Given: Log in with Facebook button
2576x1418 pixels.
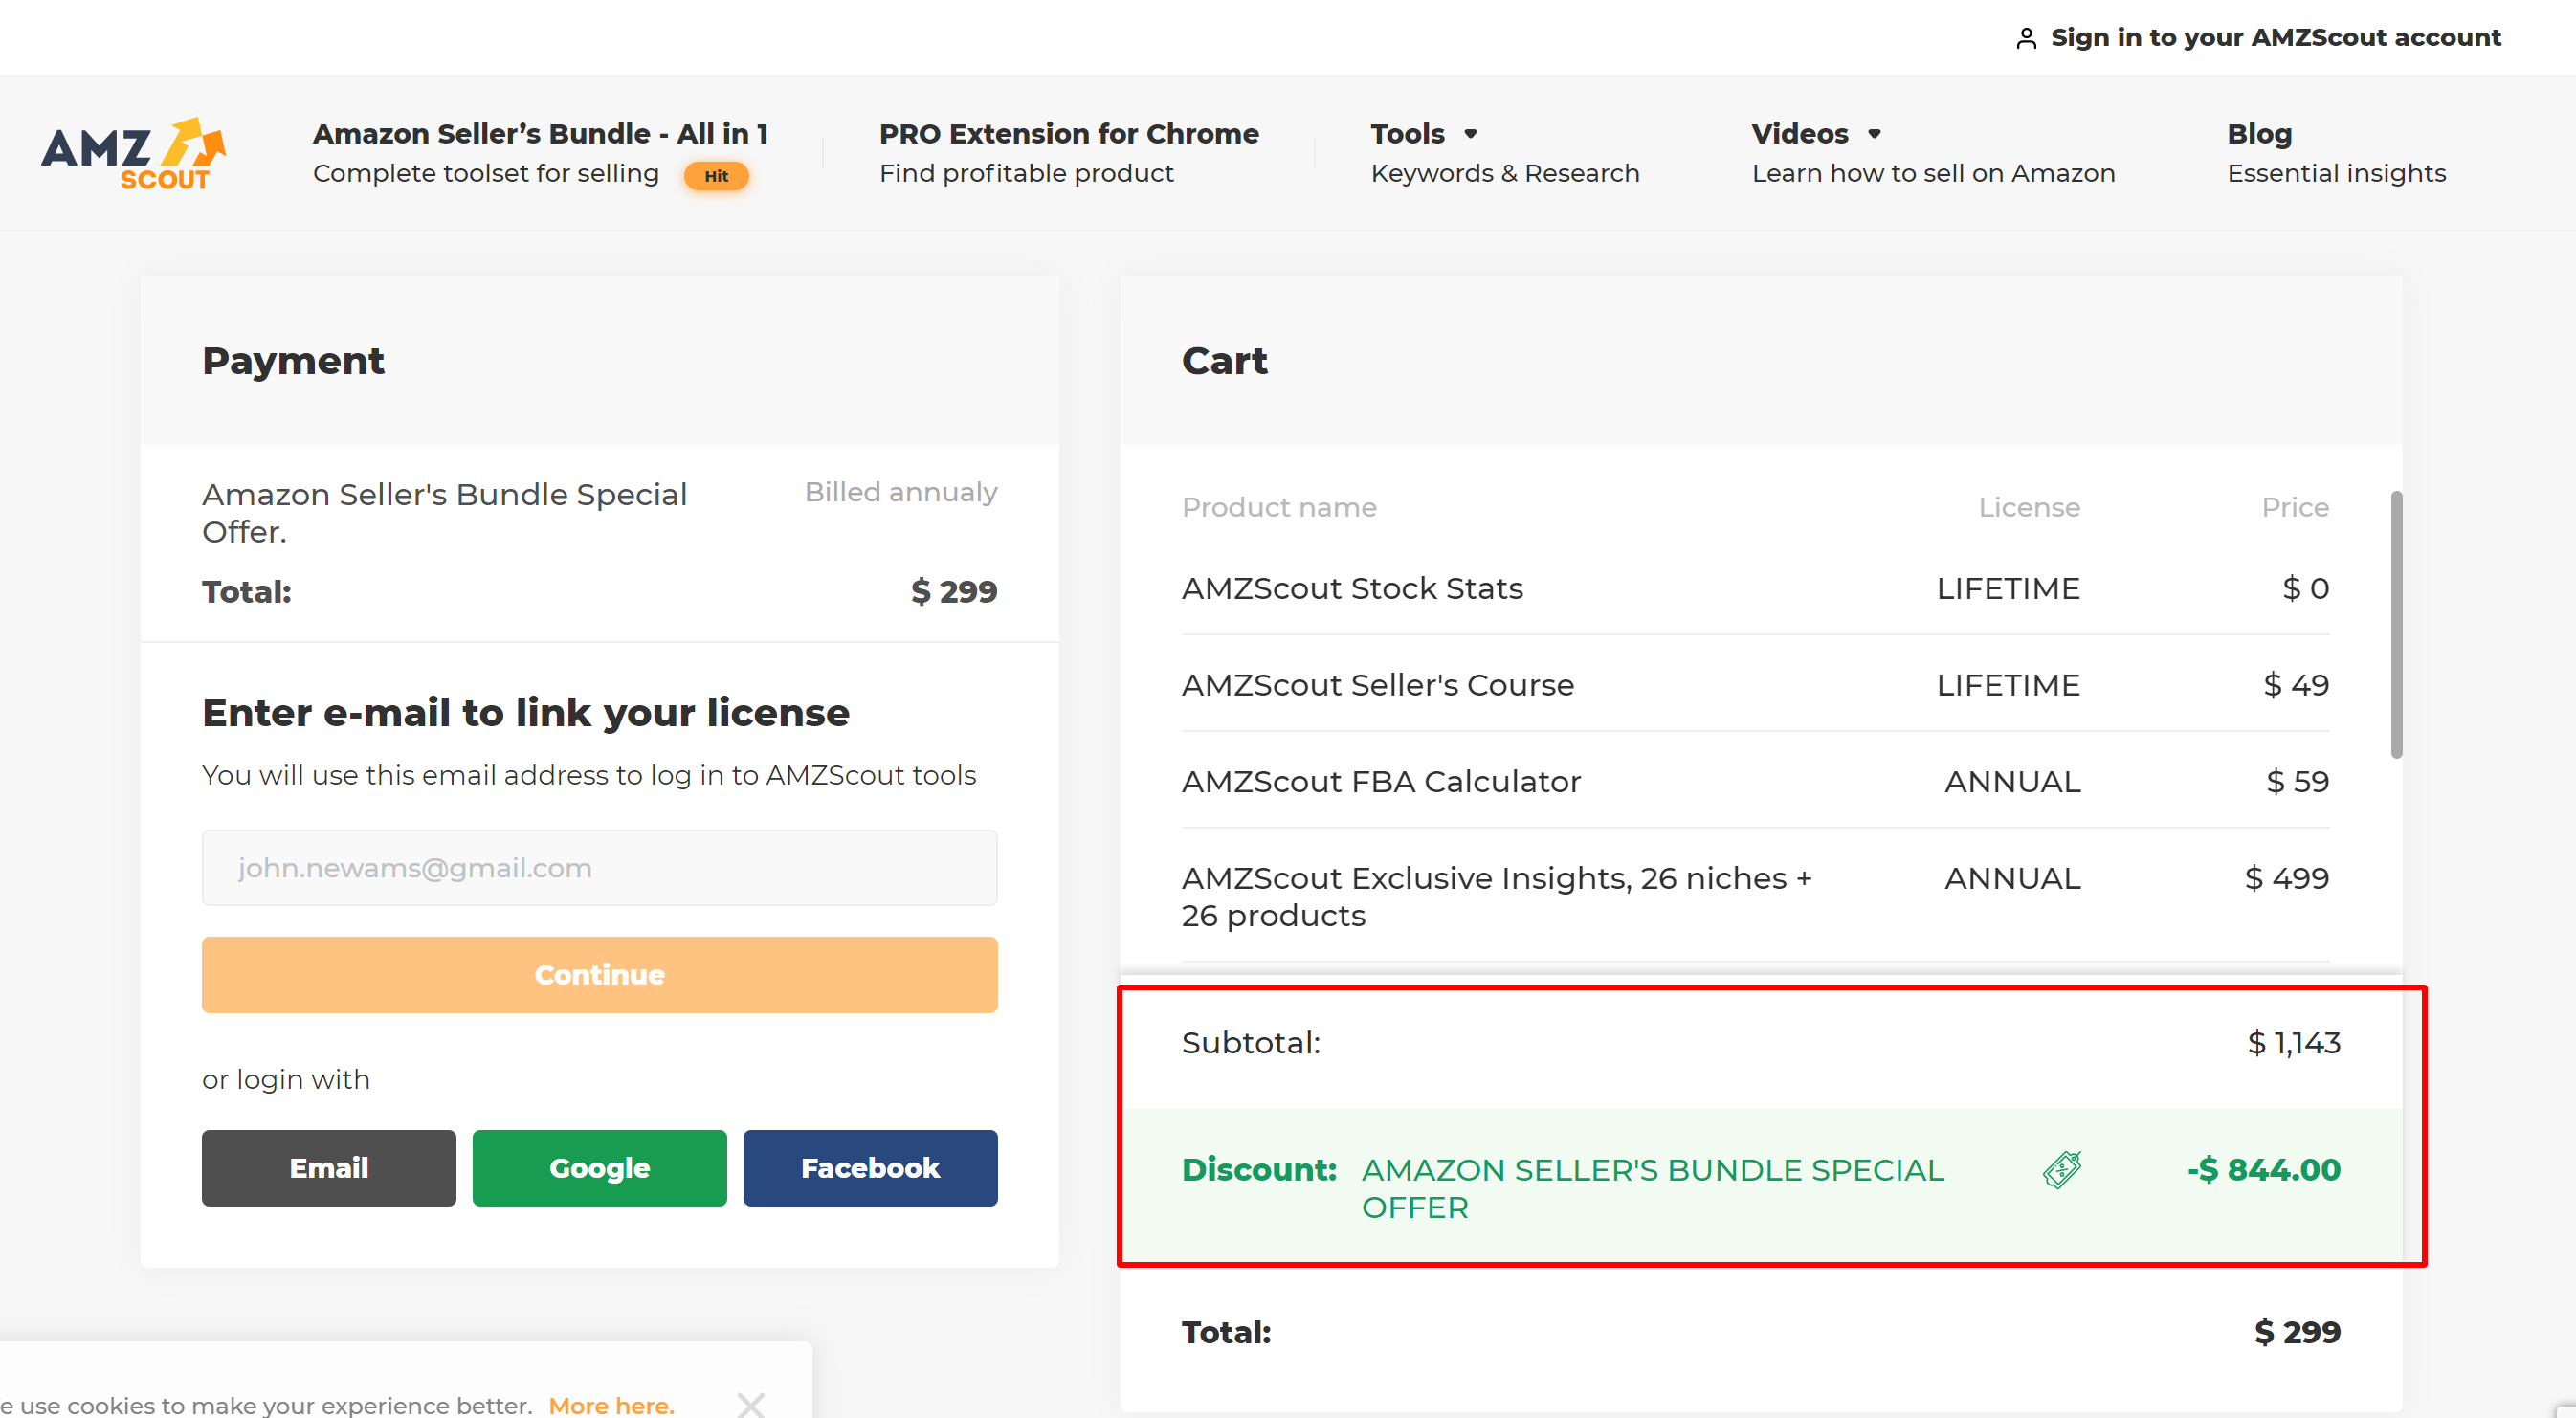Looking at the screenshot, I should pyautogui.click(x=870, y=1168).
